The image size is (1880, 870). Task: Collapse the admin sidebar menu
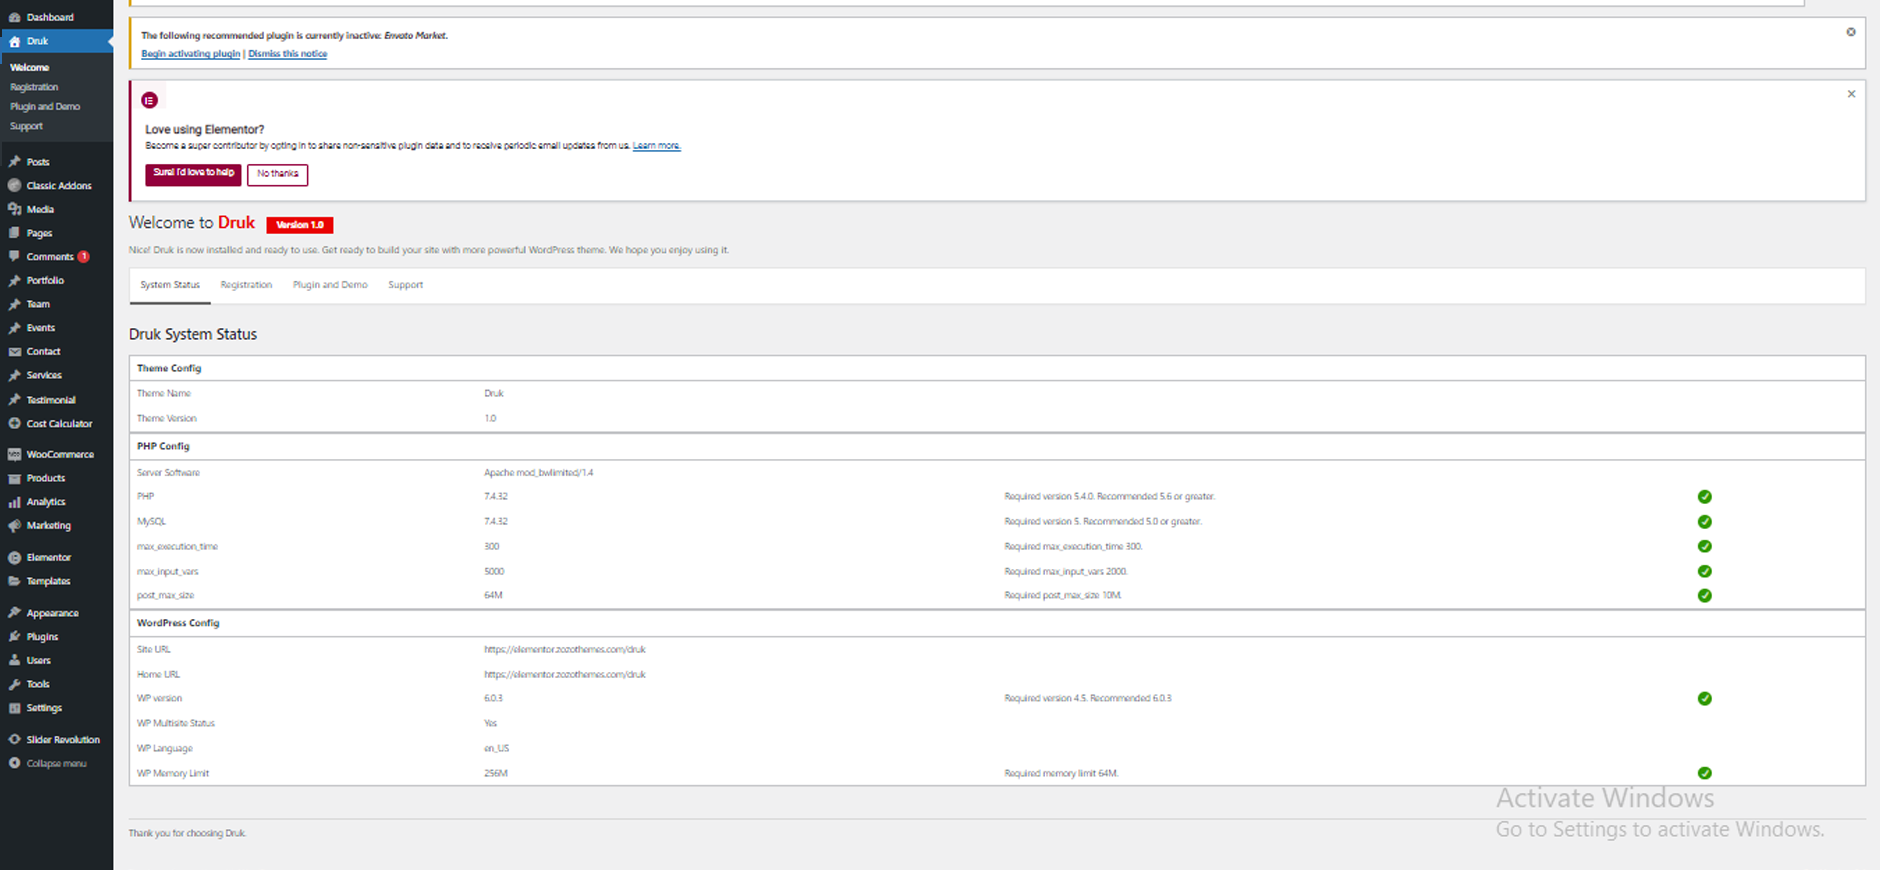click(55, 763)
